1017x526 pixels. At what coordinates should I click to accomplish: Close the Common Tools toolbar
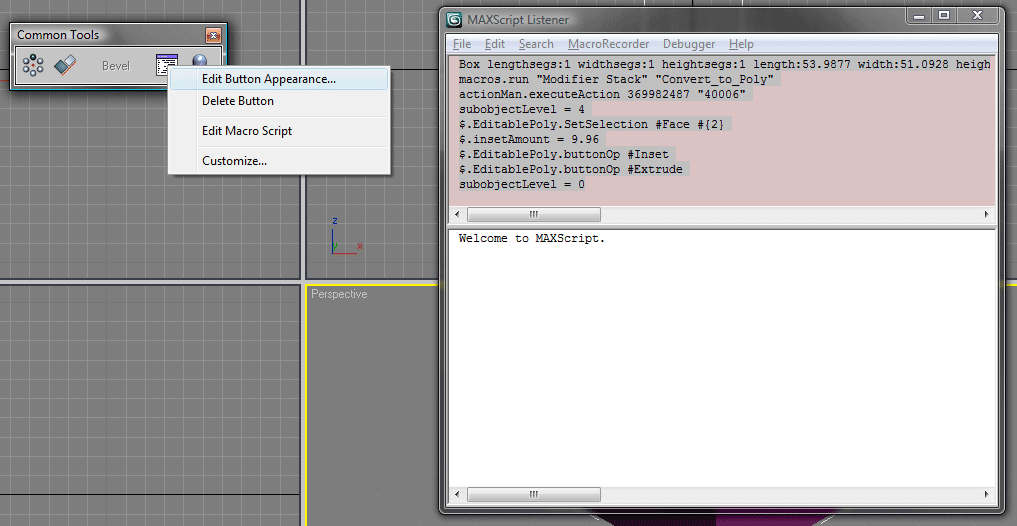[x=213, y=35]
